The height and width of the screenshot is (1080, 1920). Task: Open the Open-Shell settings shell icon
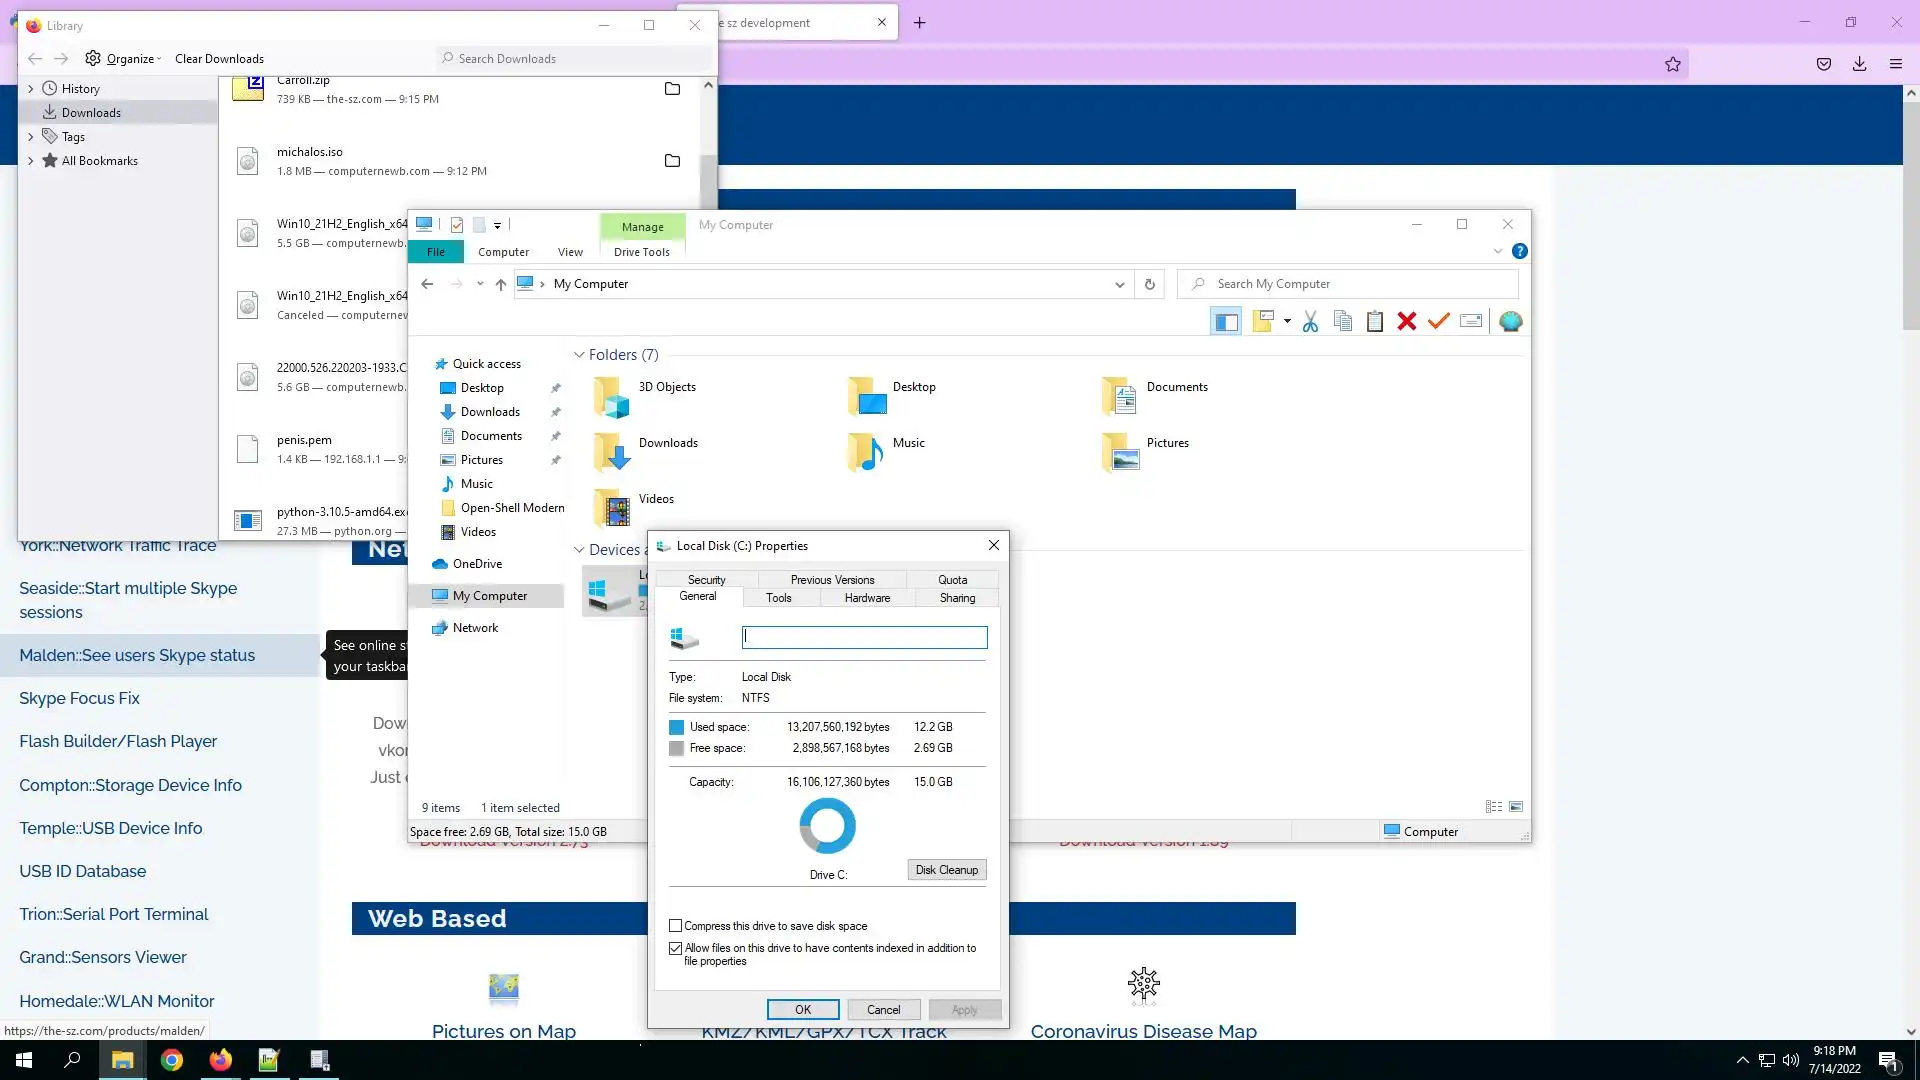pos(1510,321)
